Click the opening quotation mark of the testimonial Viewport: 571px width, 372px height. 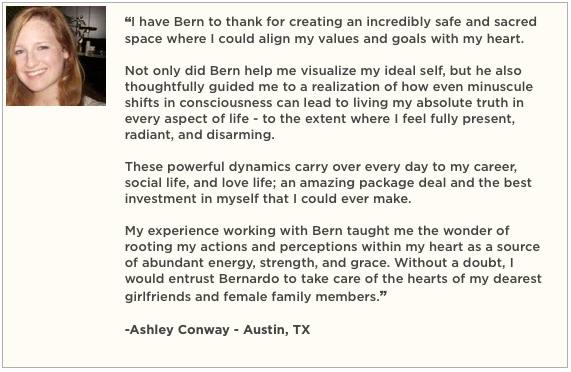click(127, 20)
